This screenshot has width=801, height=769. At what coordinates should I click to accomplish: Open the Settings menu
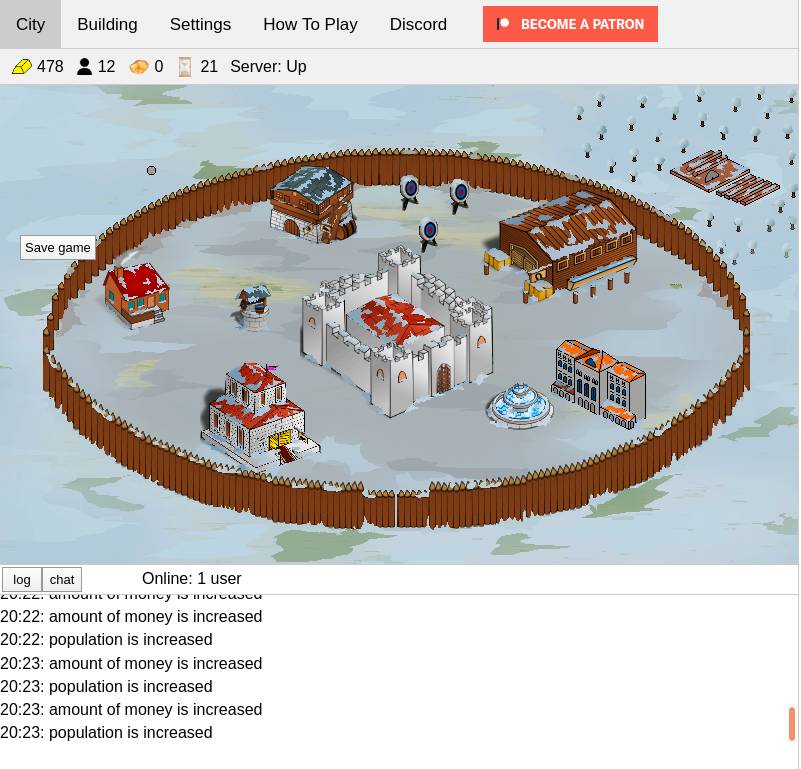pos(200,24)
